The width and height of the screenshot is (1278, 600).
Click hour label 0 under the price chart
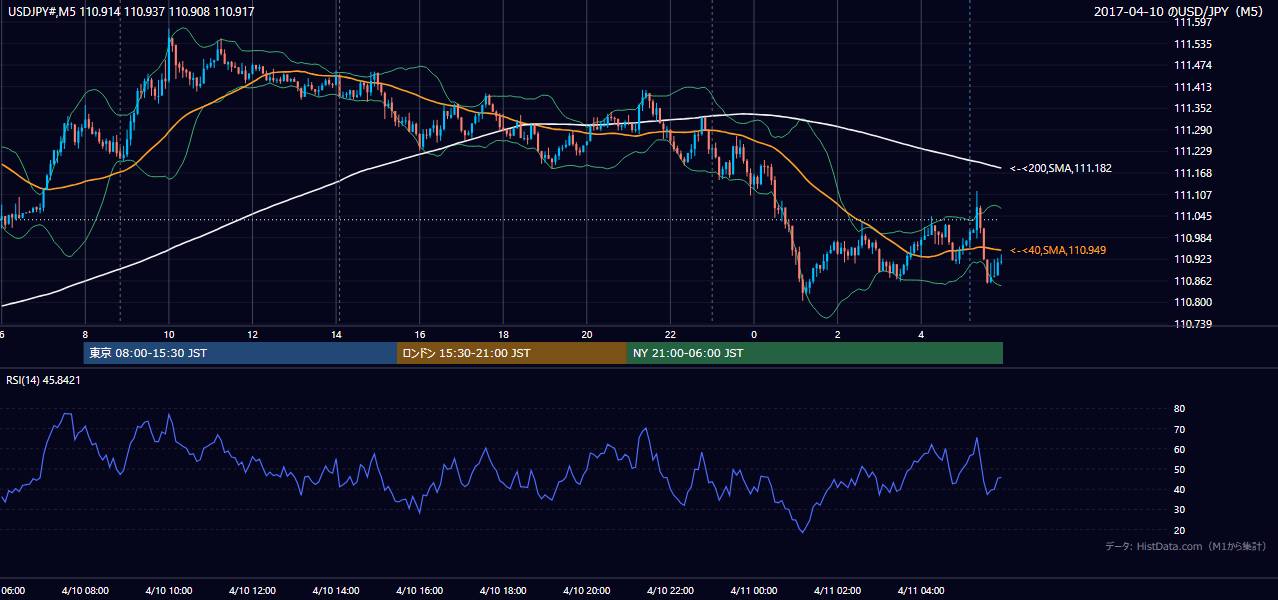pyautogui.click(x=754, y=335)
